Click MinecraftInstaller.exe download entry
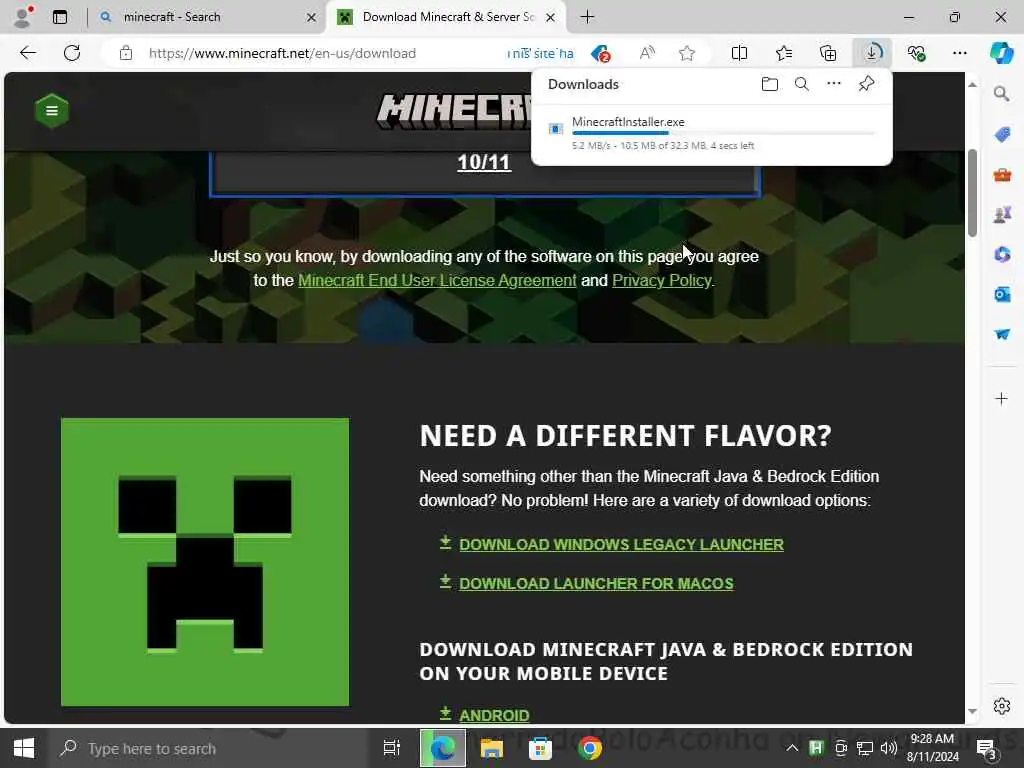The image size is (1024, 768). coord(712,133)
